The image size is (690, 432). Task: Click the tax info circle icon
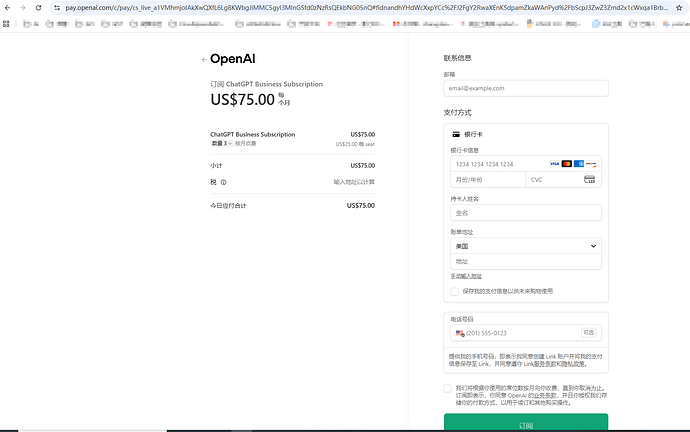click(x=224, y=182)
